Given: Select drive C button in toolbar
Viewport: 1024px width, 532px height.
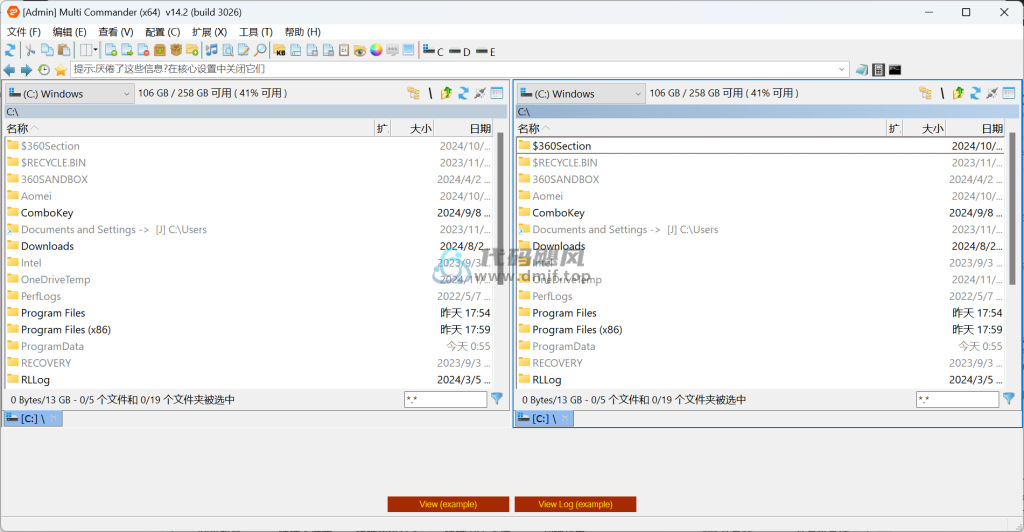Looking at the screenshot, I should [433, 51].
